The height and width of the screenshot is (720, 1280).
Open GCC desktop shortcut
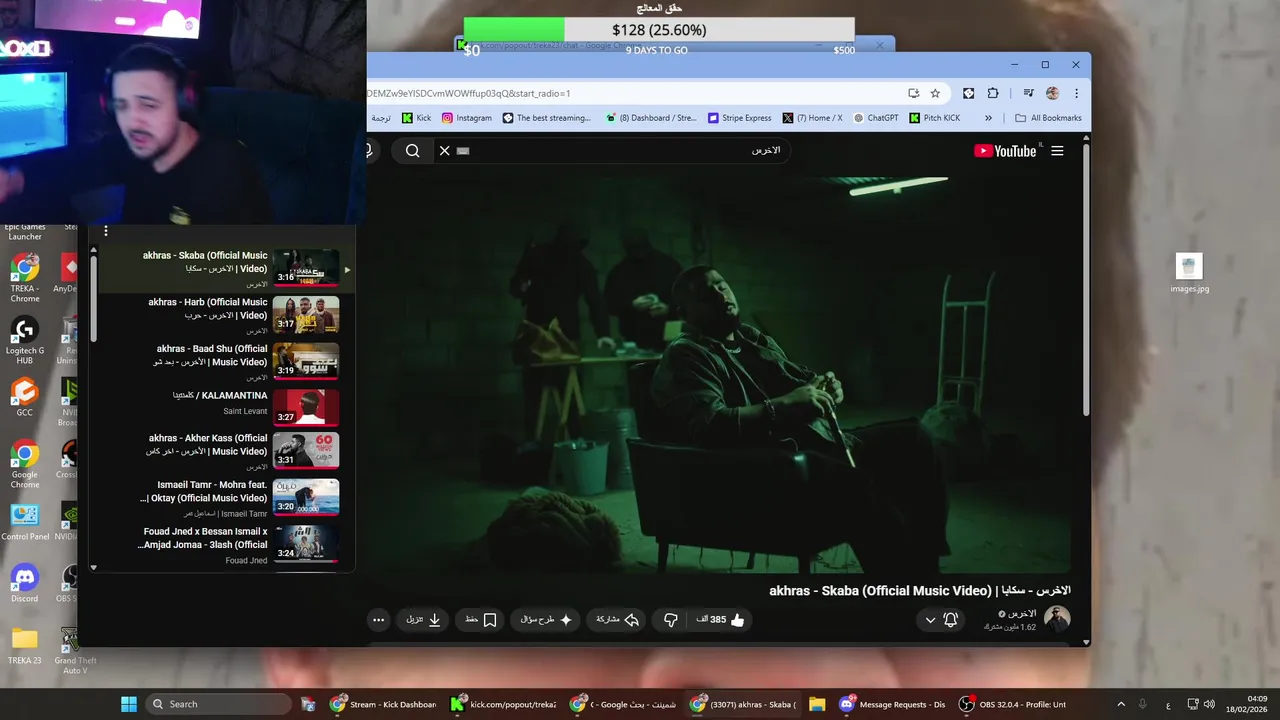(x=25, y=397)
